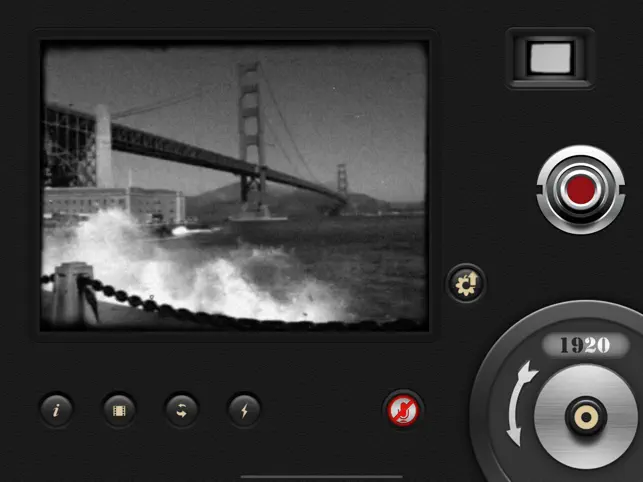Open the film reel library icon
The width and height of the screenshot is (643, 482).
(119, 410)
